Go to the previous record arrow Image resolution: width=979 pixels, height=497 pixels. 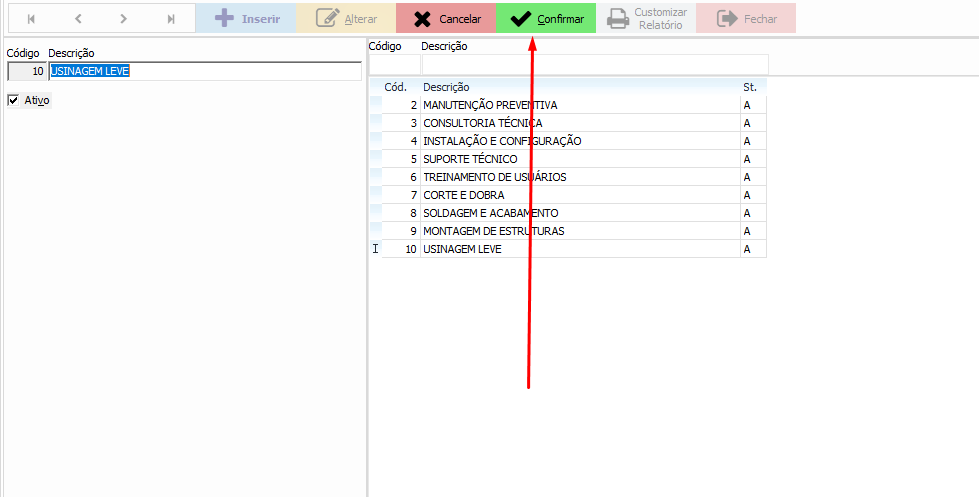coord(77,19)
